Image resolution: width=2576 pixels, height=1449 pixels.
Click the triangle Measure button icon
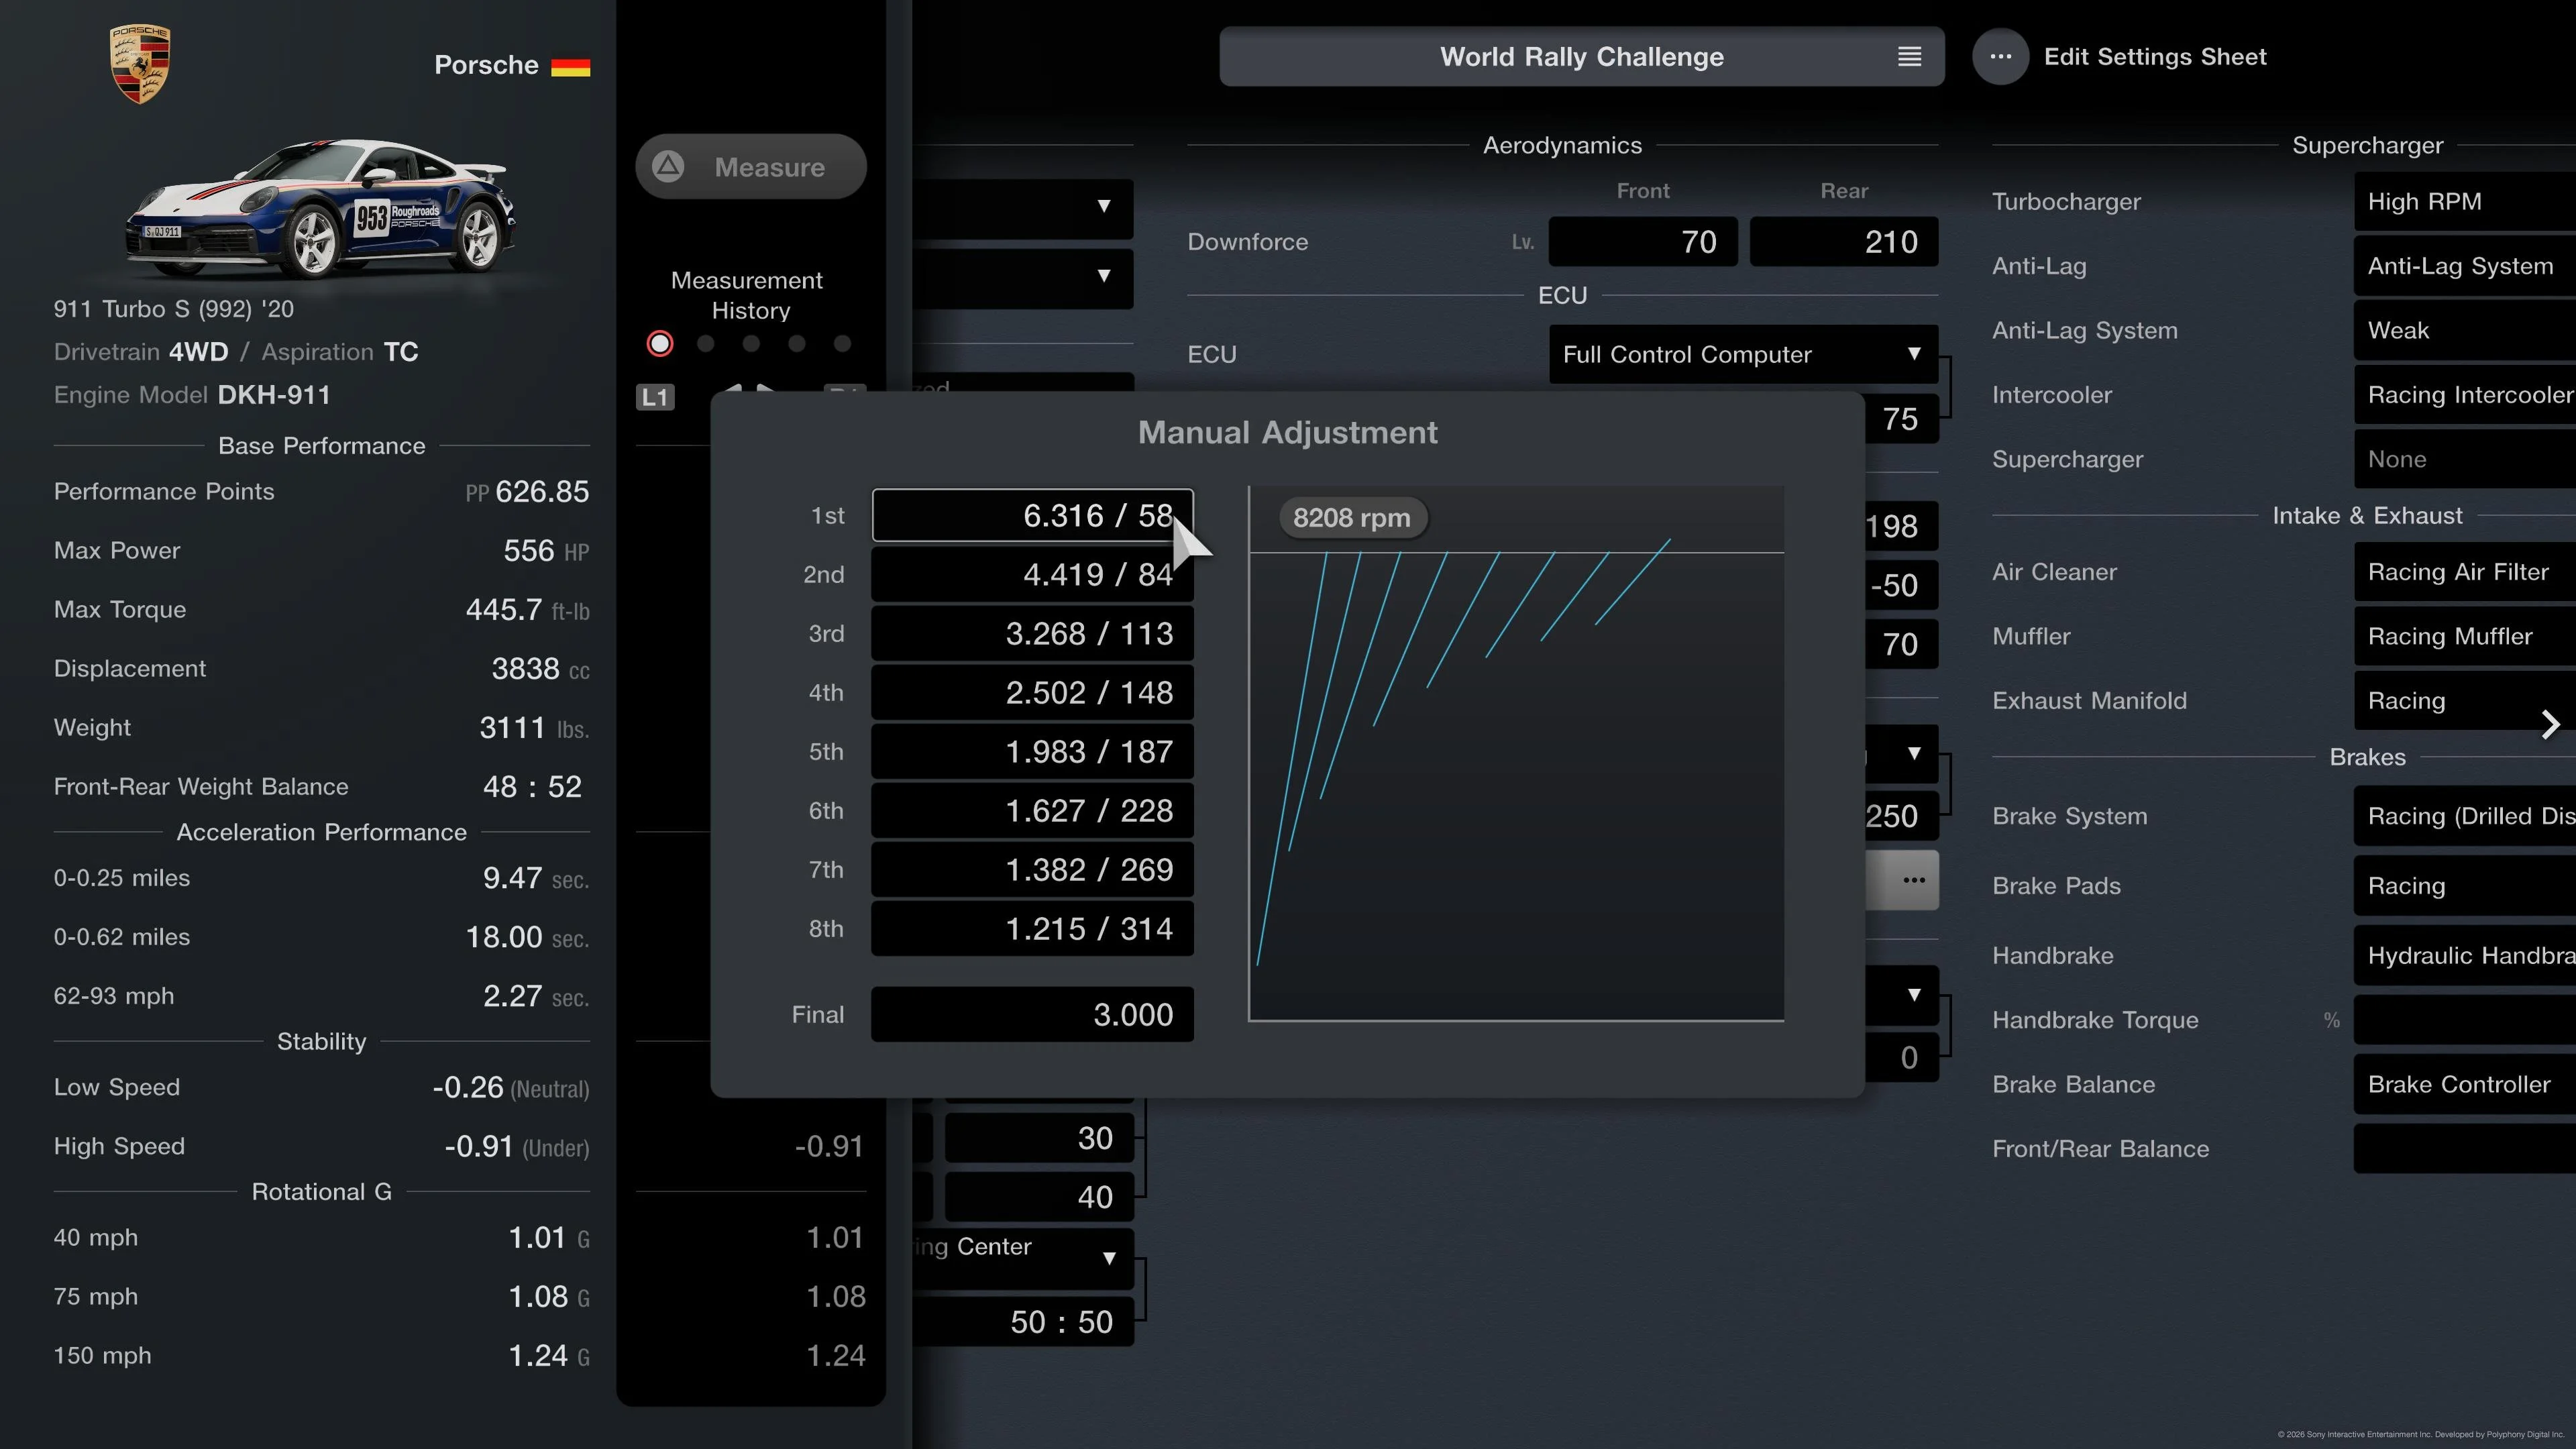coord(668,166)
